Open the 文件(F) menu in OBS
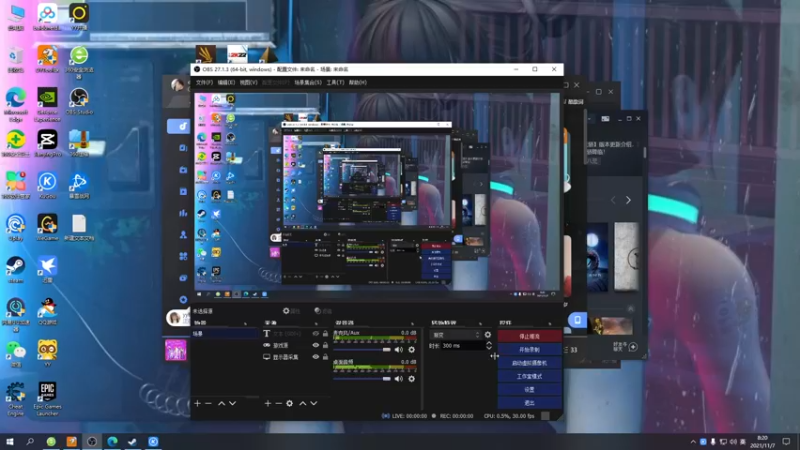Viewport: 800px width, 450px height. 204,82
